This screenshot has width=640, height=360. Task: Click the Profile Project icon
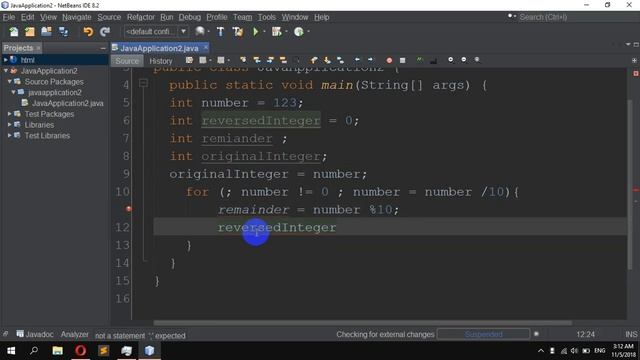coord(299,31)
